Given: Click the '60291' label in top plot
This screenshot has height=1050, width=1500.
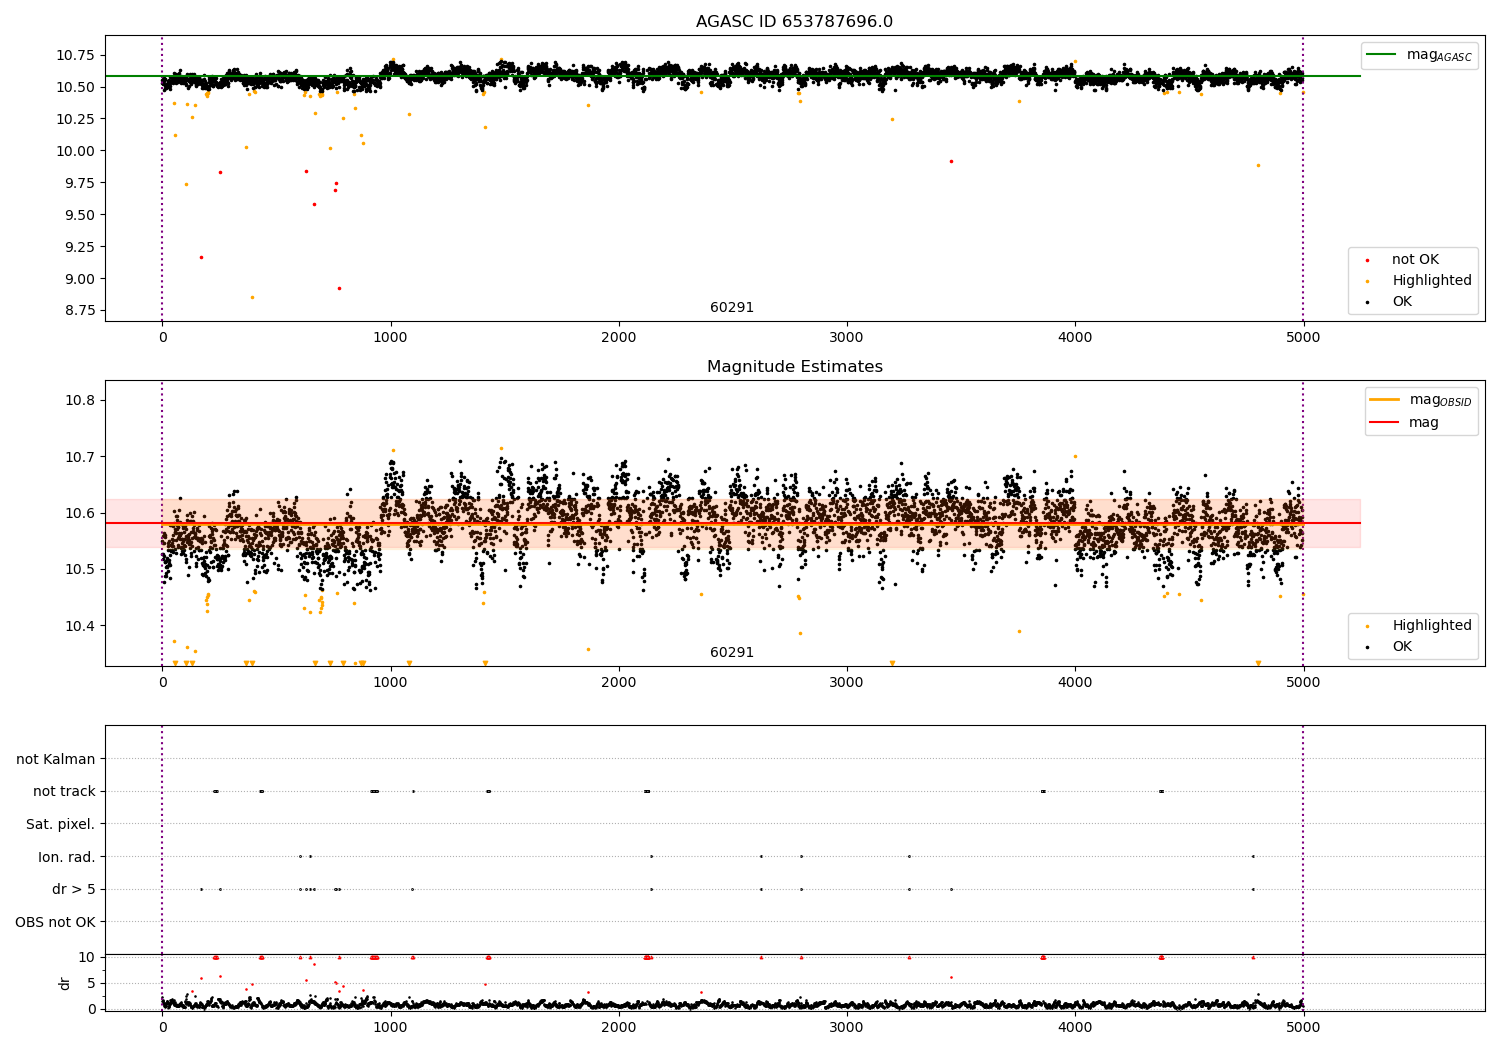Looking at the screenshot, I should pyautogui.click(x=732, y=308).
